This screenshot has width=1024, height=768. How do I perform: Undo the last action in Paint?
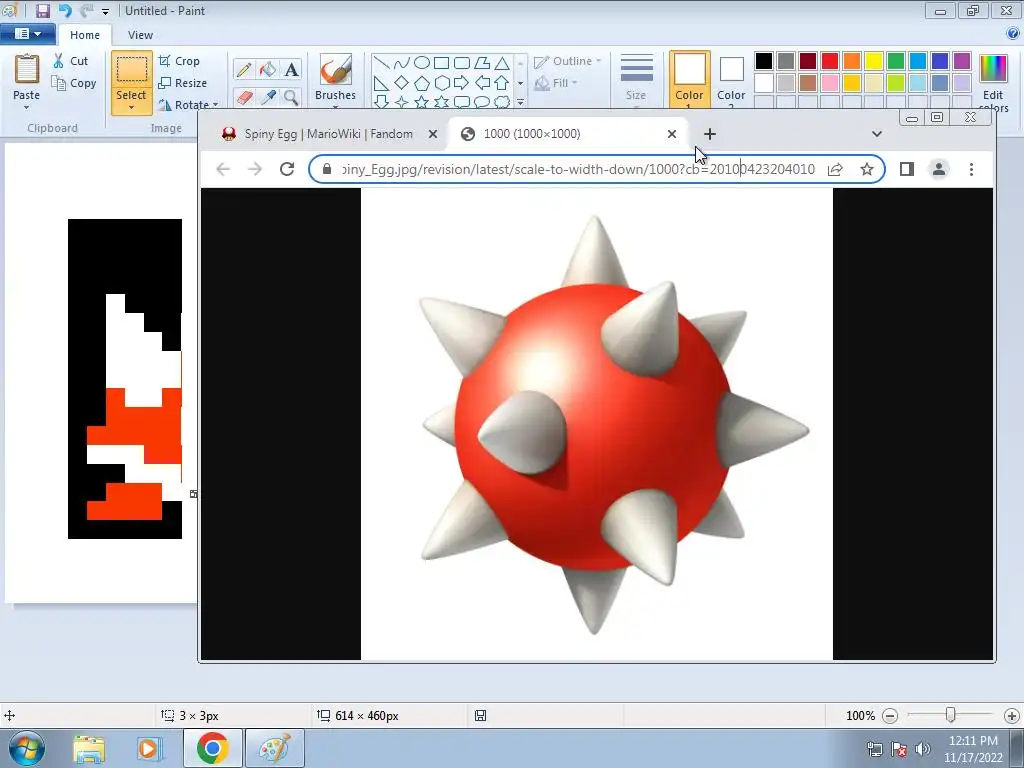[65, 10]
